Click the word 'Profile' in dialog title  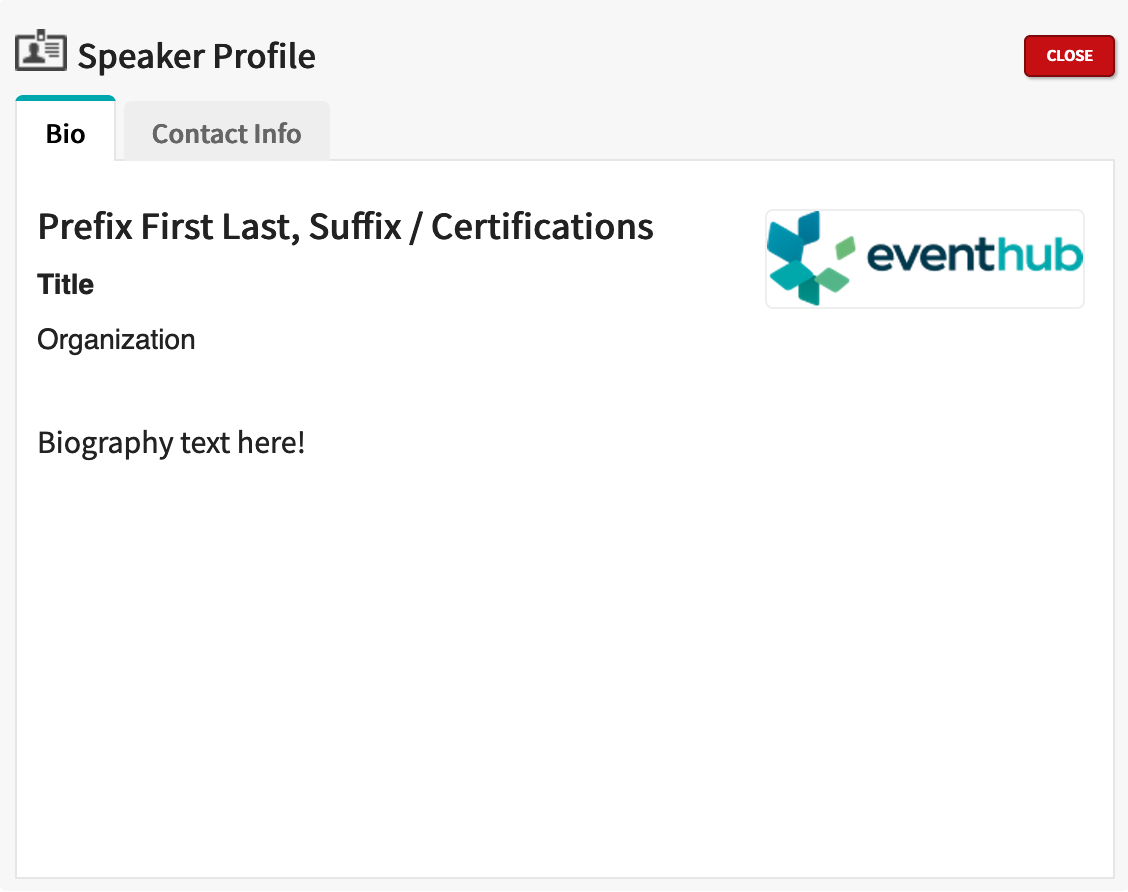(x=264, y=56)
